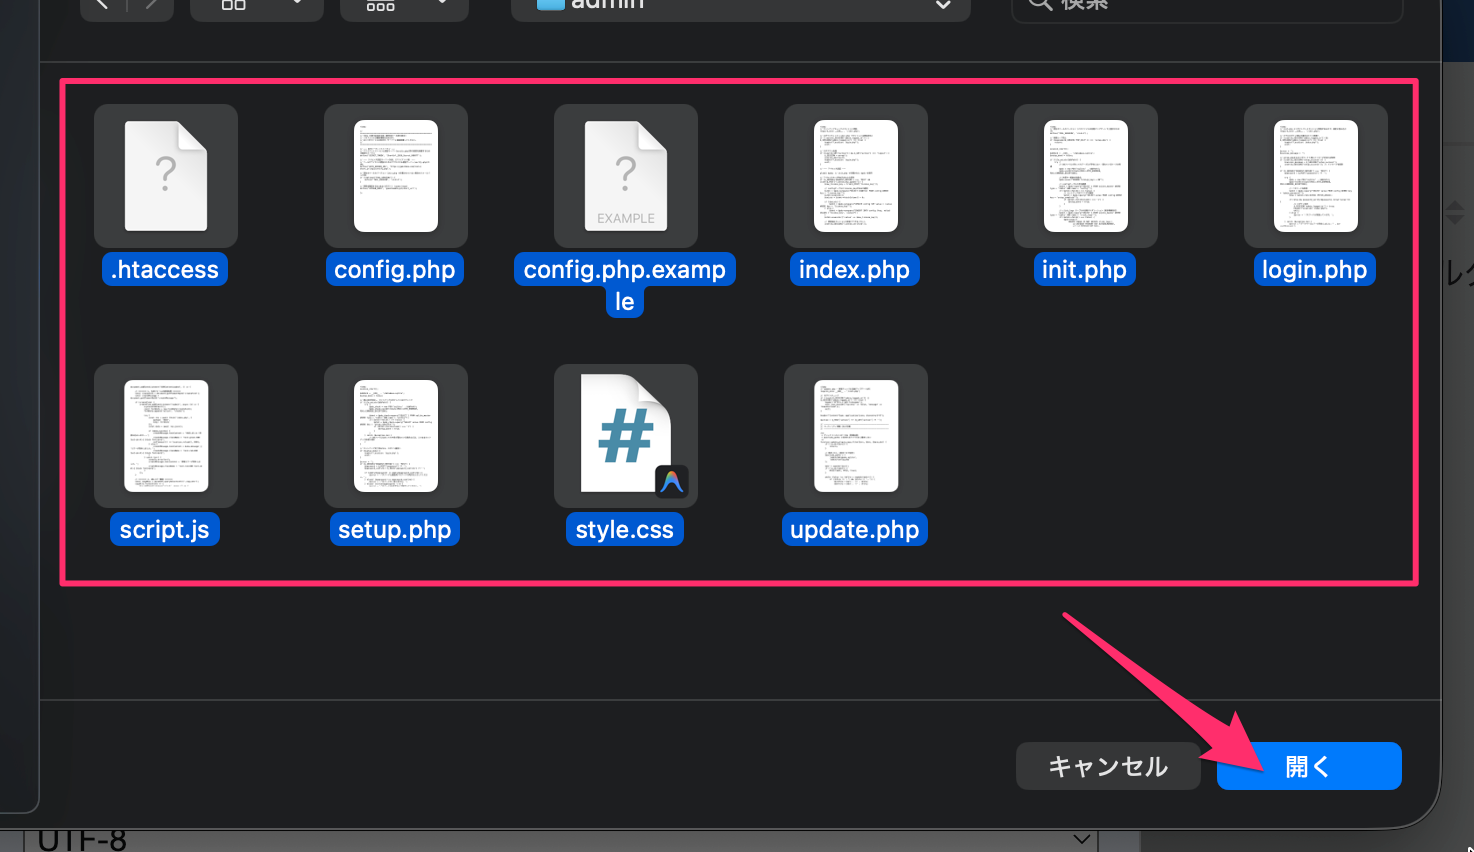Select the login.php document icon
This screenshot has width=1474, height=852.
tap(1316, 176)
